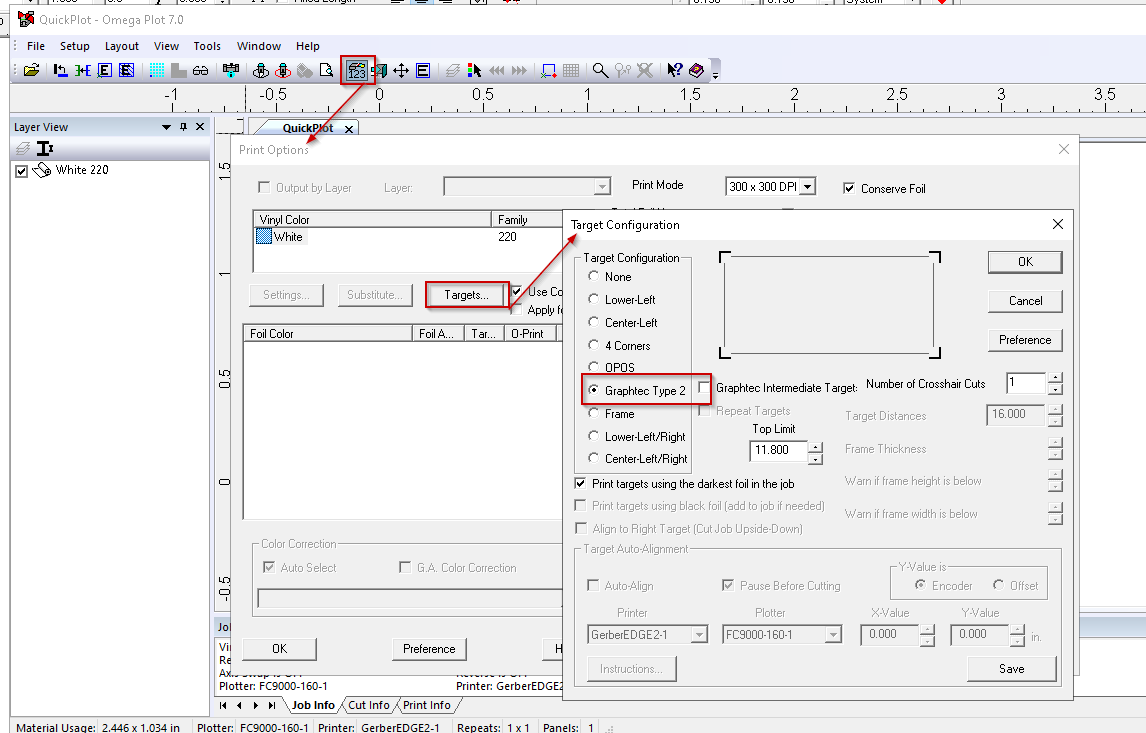The height and width of the screenshot is (733, 1146).
Task: Increase the Top Limit value with up arrow
Action: (x=816, y=446)
